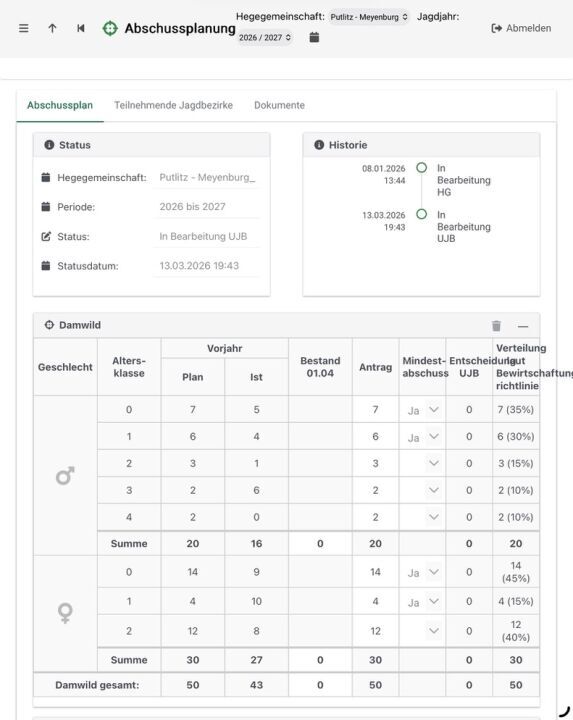Click Antrag field for male Altersklasse 0
Screen dimensions: 573x720
pos(376,410)
